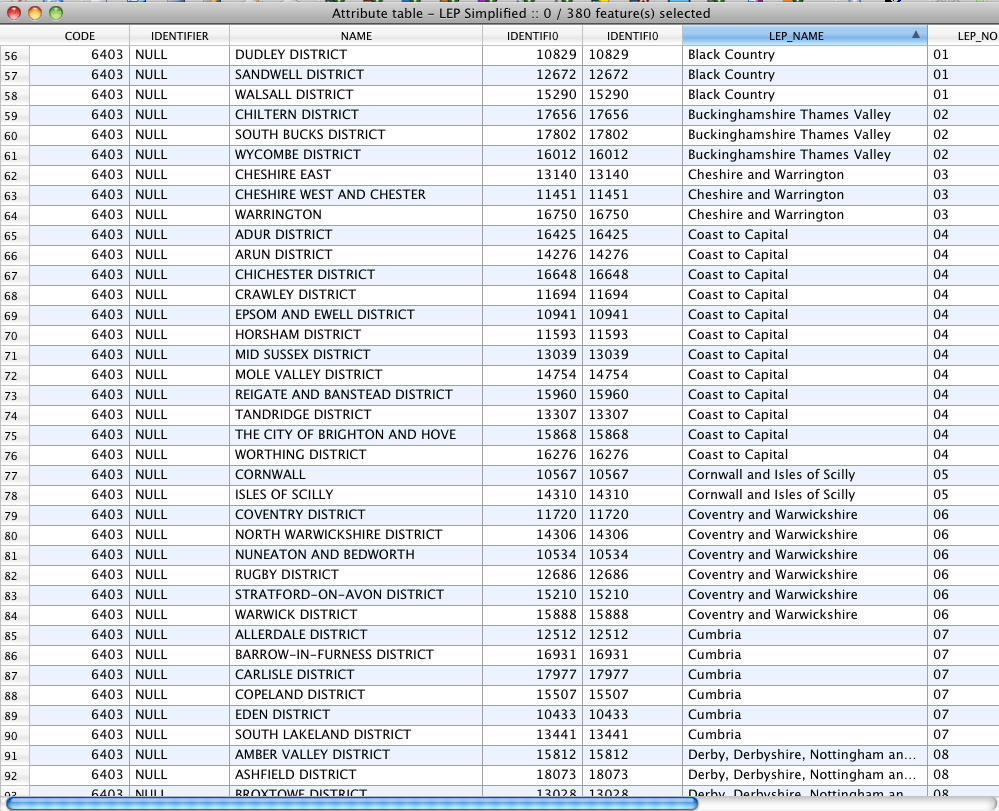Click the ISLES OF SCILLY cell
The width and height of the screenshot is (999, 811).
[284, 495]
